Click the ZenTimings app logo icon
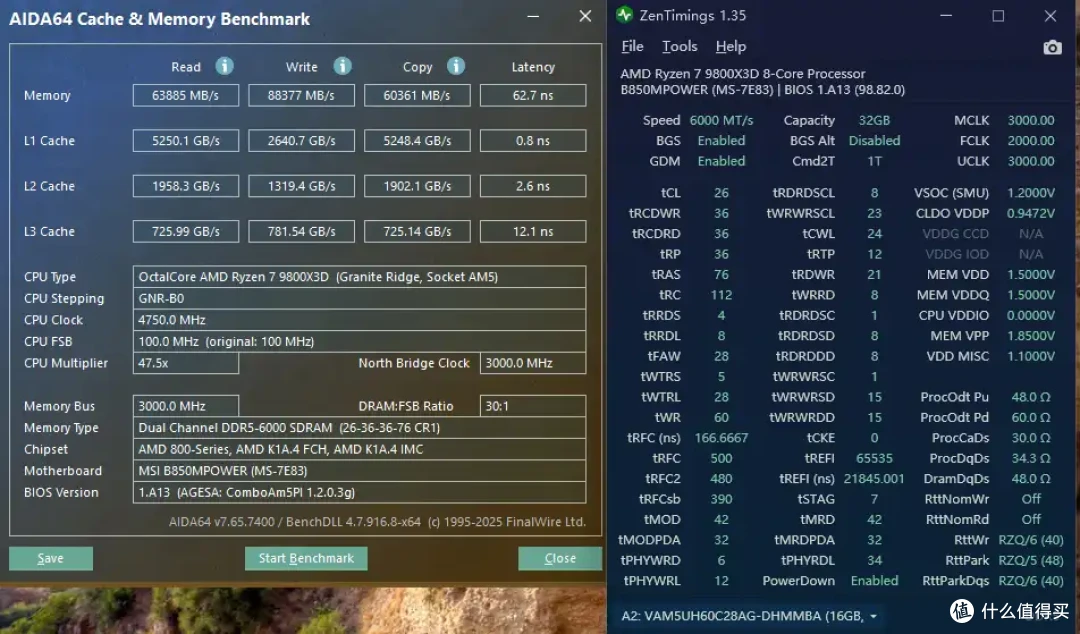This screenshot has width=1080, height=634. 625,14
